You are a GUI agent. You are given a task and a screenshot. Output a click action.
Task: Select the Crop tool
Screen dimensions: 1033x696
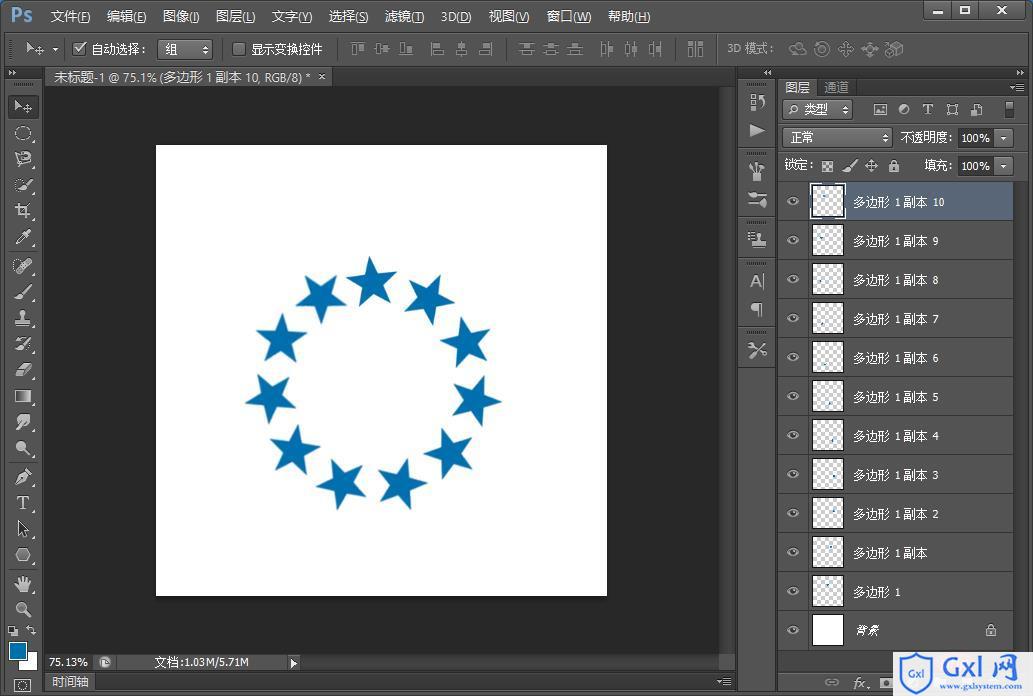(x=23, y=211)
